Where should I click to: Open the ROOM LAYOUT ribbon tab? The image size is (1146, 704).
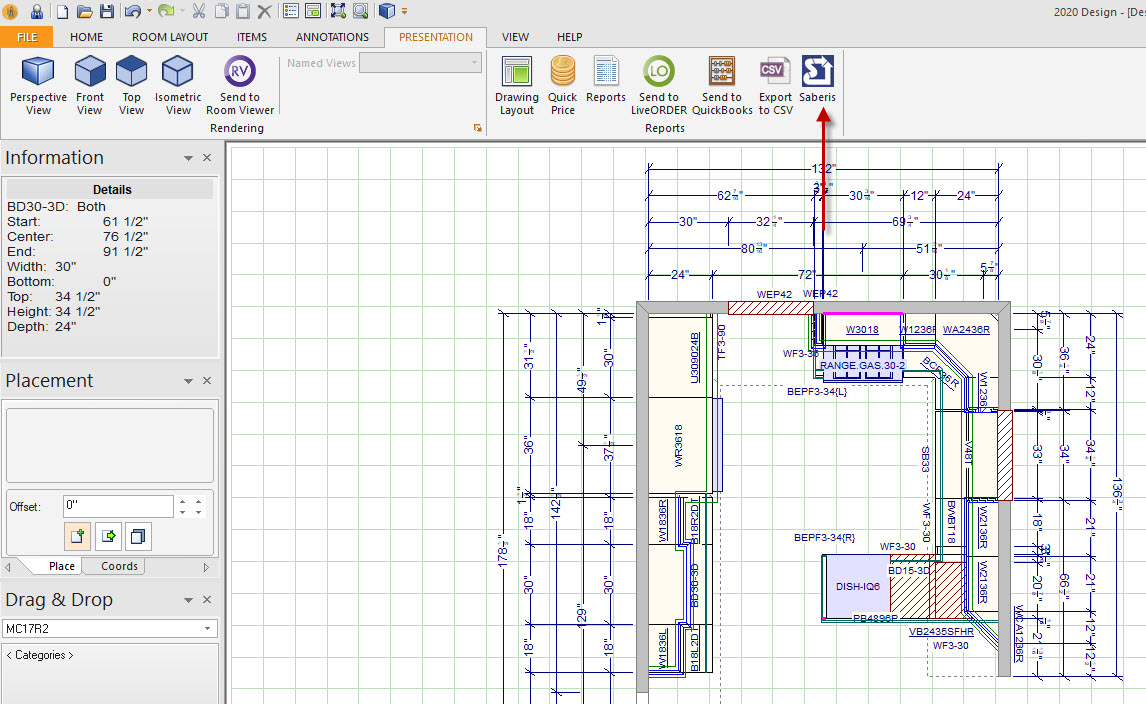point(170,37)
